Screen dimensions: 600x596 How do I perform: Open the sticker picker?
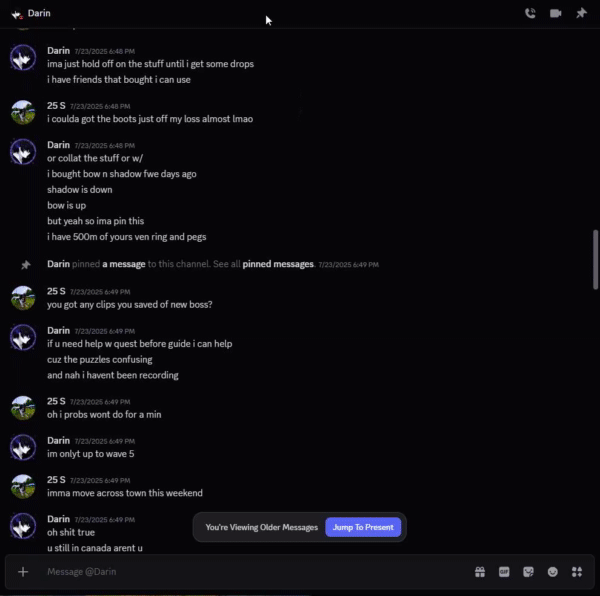528,572
